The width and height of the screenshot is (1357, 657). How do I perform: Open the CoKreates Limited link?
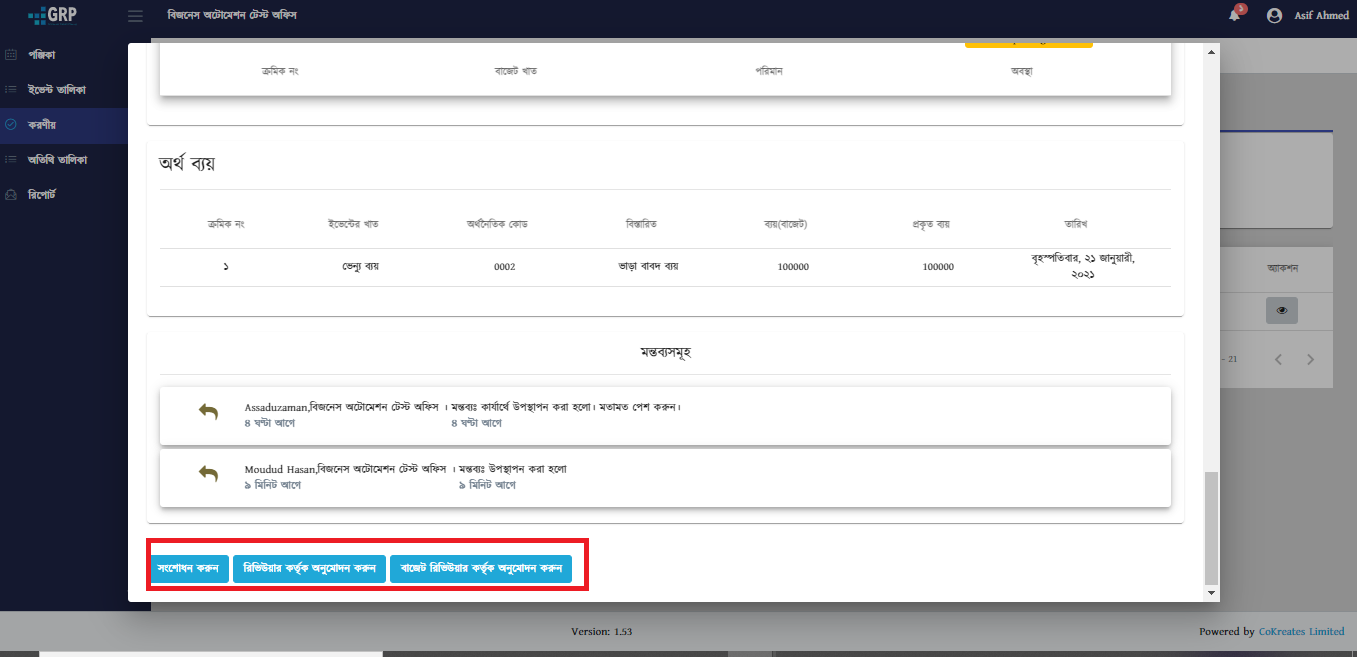1301,632
